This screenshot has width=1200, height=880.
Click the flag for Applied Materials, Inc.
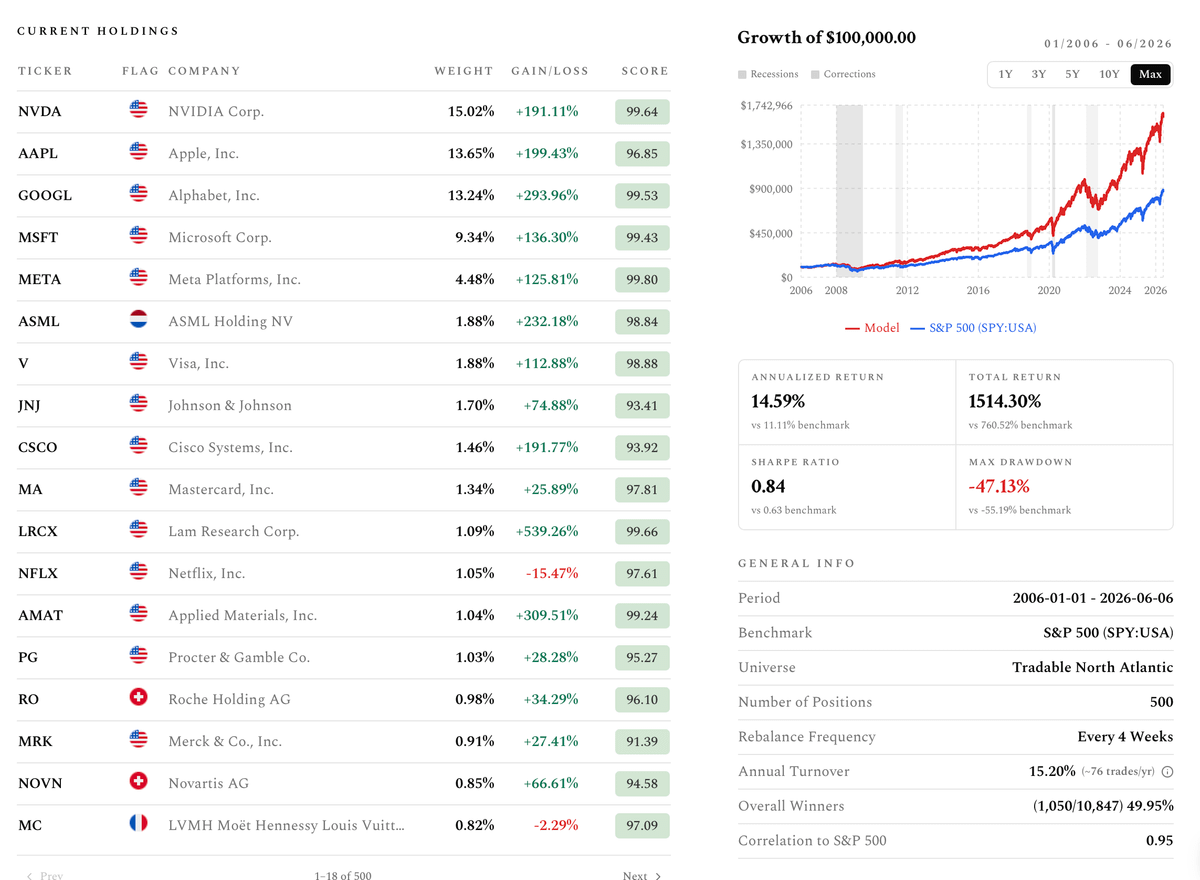click(139, 614)
